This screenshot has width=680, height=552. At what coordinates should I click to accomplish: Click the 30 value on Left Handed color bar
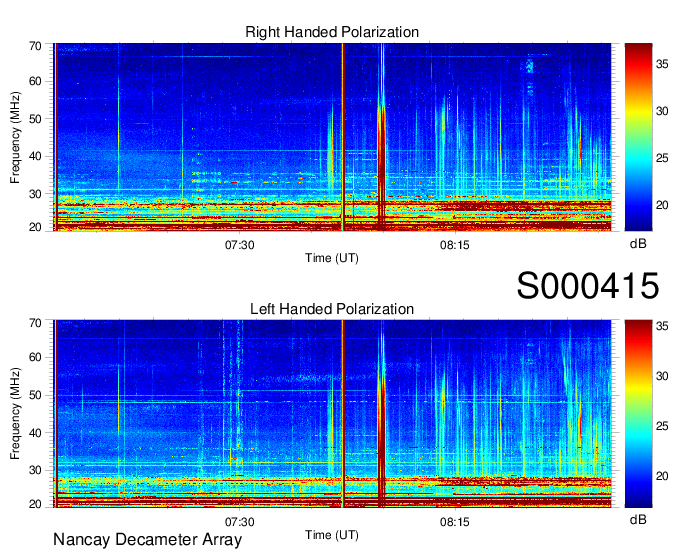tap(662, 376)
